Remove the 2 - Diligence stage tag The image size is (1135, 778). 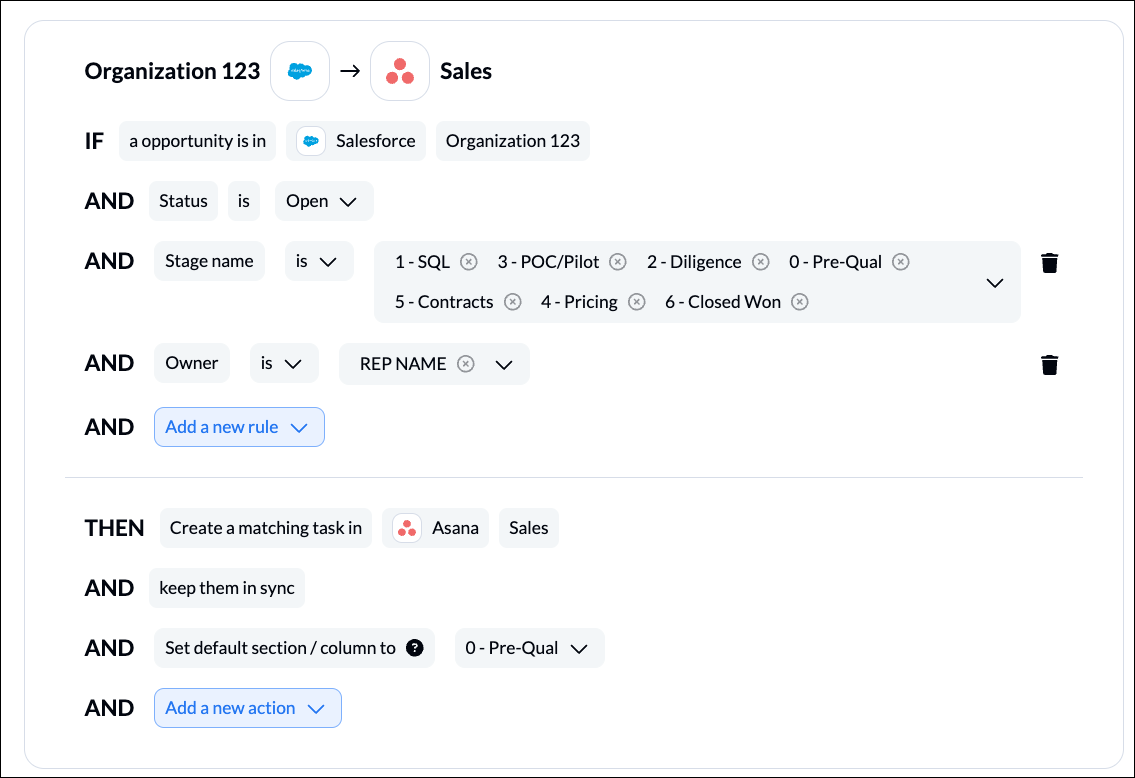[x=760, y=262]
